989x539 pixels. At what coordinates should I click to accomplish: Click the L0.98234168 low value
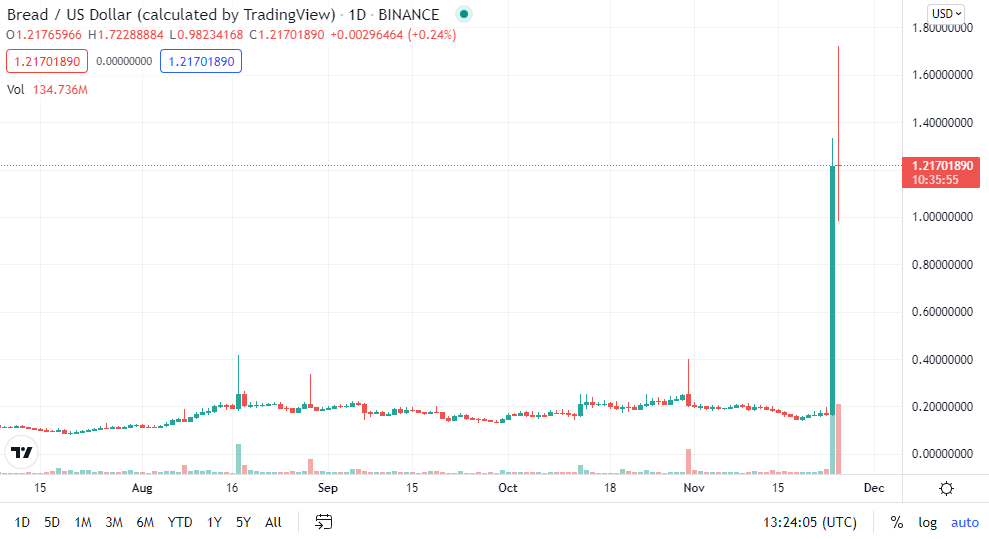coord(206,35)
